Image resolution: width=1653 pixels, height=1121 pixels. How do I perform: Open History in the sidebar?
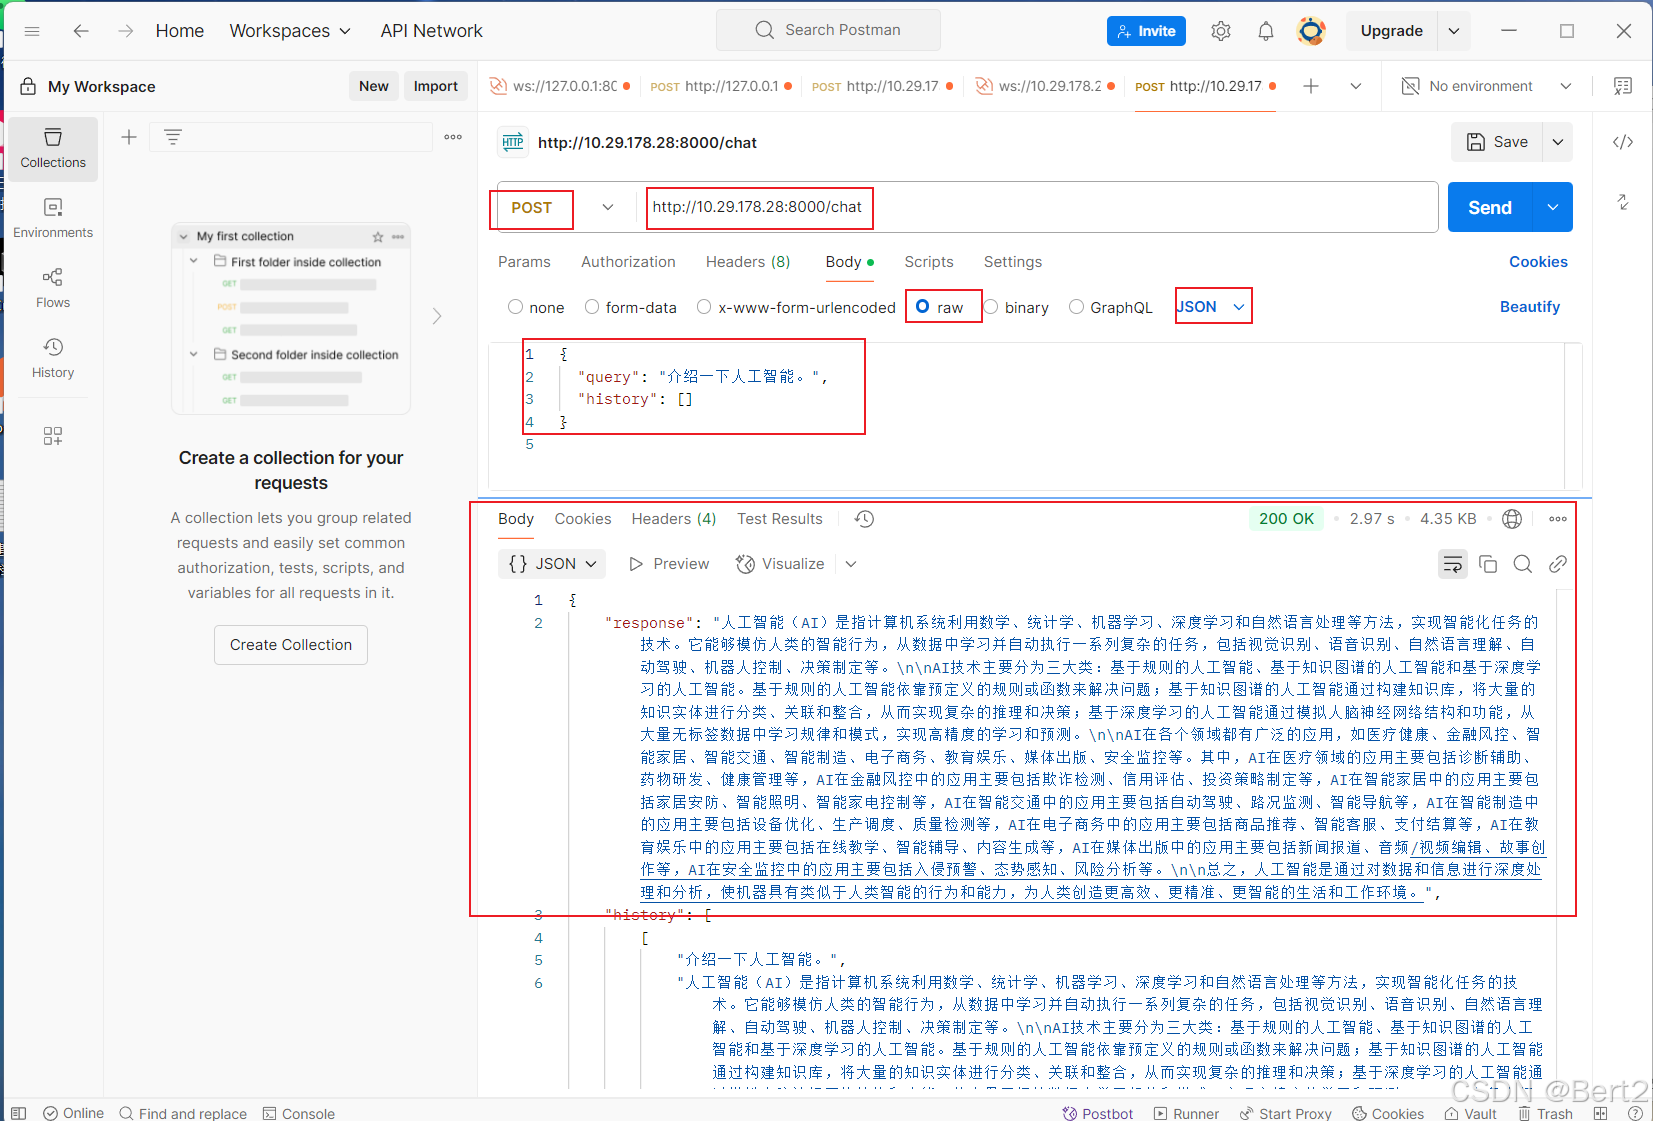pyautogui.click(x=53, y=358)
